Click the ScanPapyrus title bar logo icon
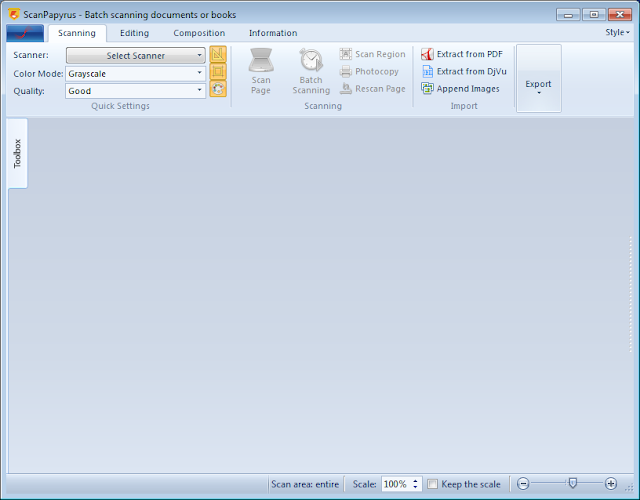This screenshot has height=500, width=640. (x=14, y=14)
